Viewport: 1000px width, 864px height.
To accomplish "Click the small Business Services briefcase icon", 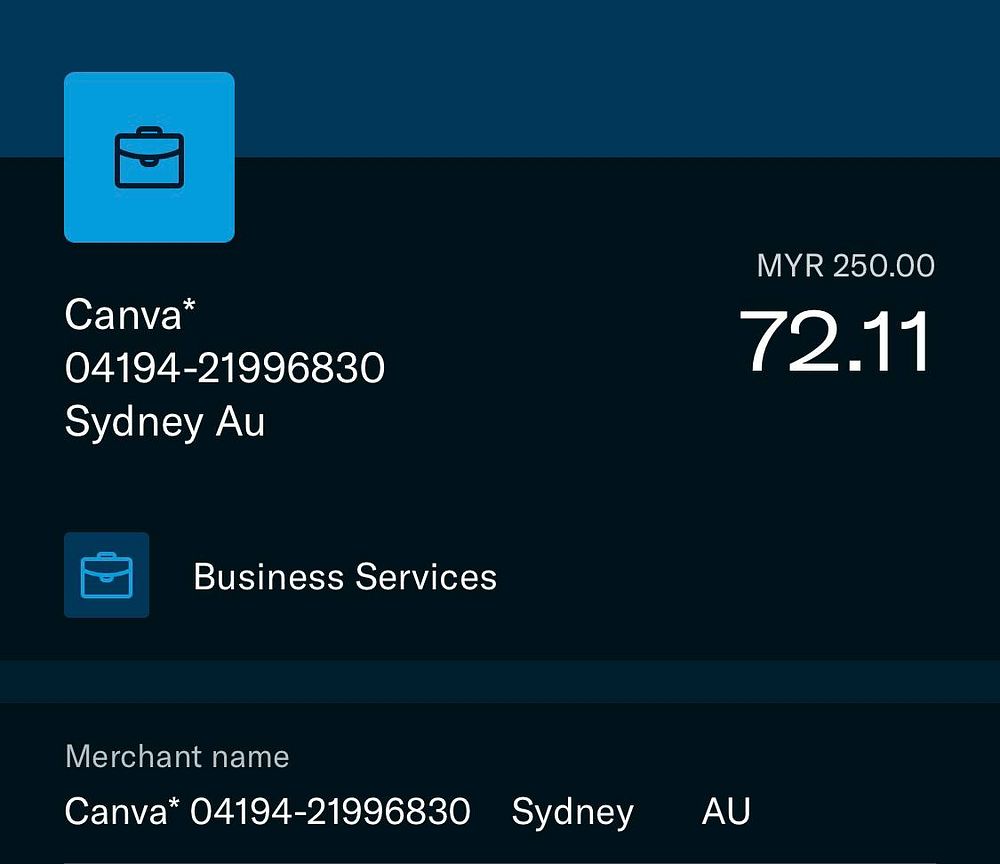I will coord(107,575).
